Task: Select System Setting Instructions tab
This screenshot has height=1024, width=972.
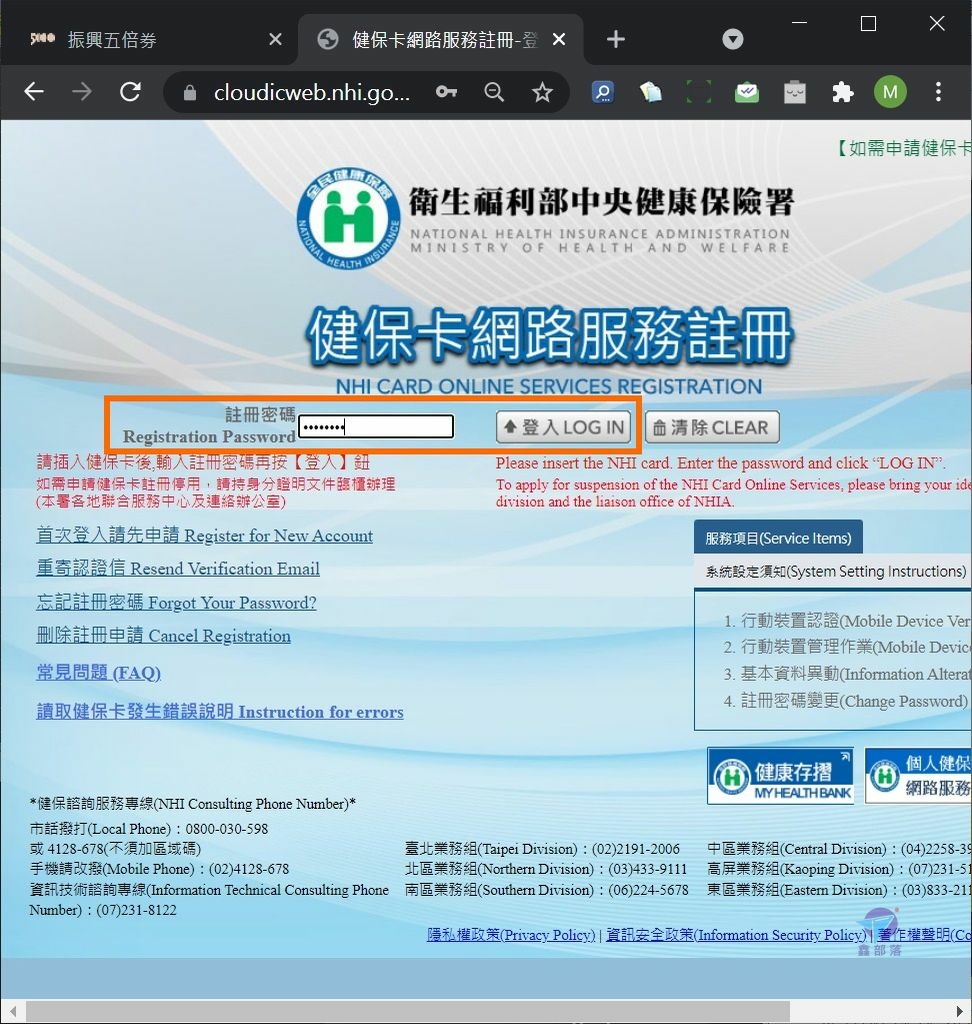Action: coord(835,571)
